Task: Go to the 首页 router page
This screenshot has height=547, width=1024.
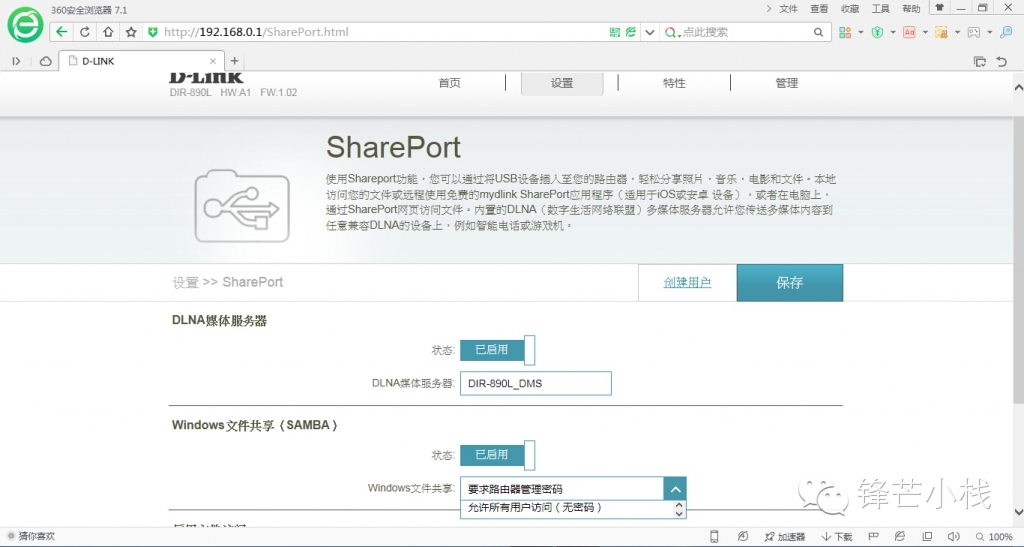Action: (x=449, y=83)
